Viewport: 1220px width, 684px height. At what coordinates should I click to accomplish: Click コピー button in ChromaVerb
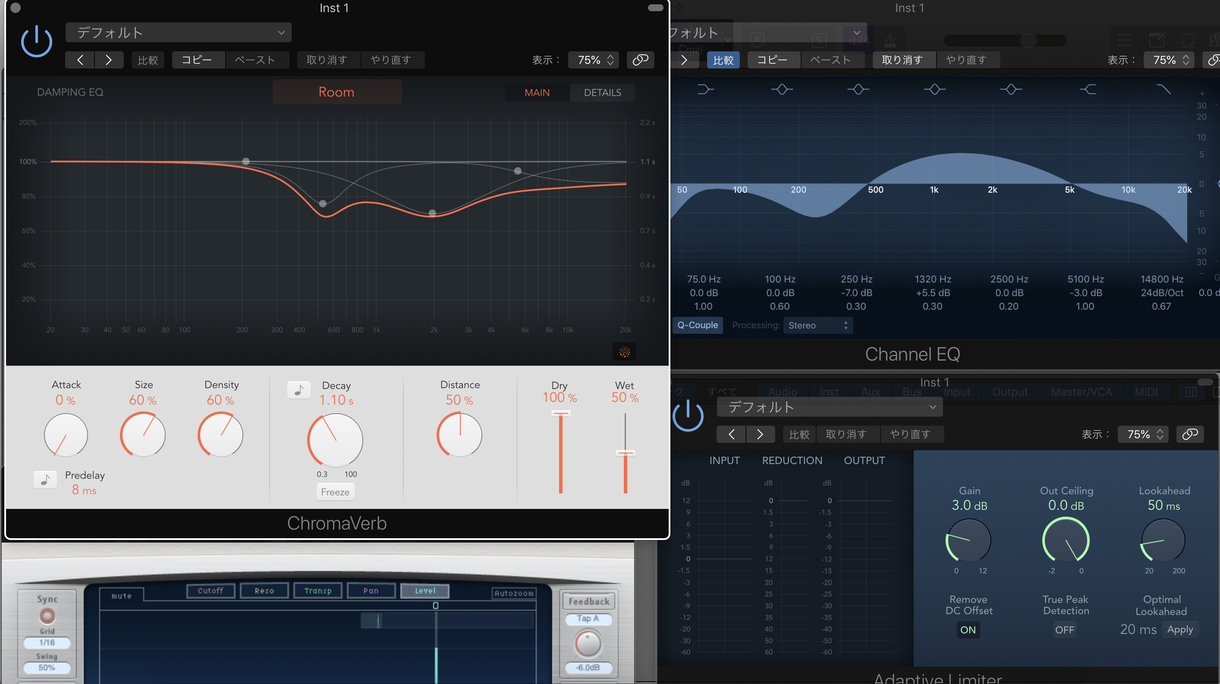[x=197, y=60]
